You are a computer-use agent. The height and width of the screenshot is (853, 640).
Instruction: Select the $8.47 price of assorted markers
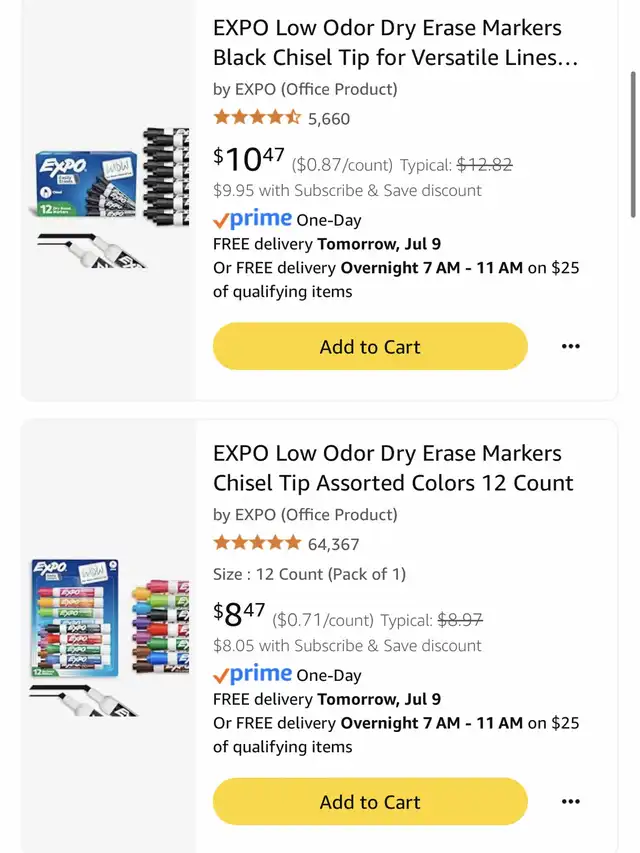click(x=239, y=615)
